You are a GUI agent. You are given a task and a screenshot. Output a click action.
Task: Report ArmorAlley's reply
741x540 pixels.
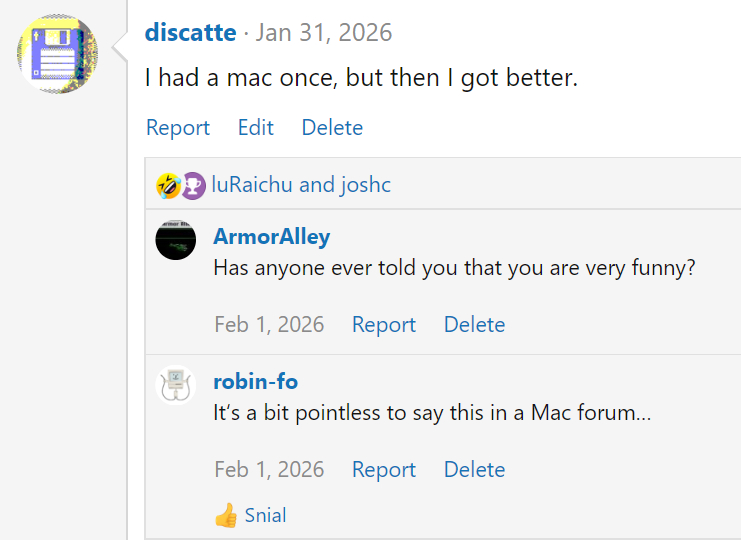tap(384, 325)
